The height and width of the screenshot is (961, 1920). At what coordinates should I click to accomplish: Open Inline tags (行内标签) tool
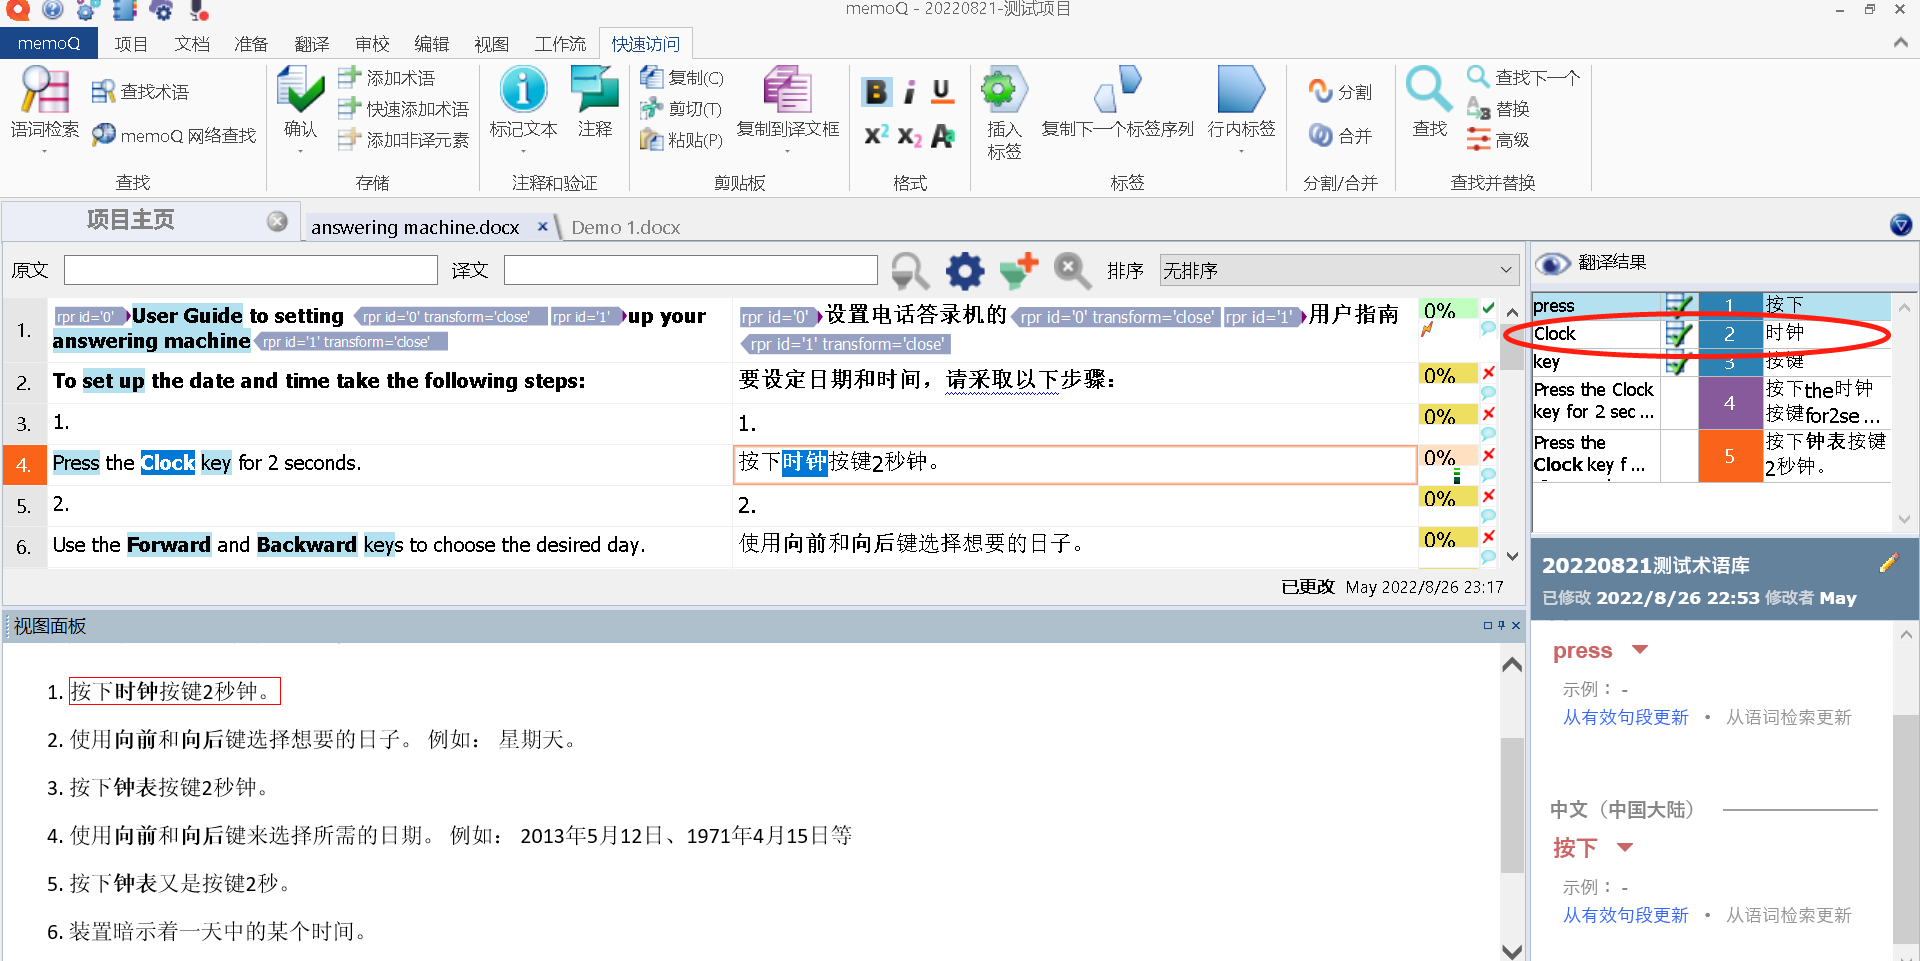1241,100
